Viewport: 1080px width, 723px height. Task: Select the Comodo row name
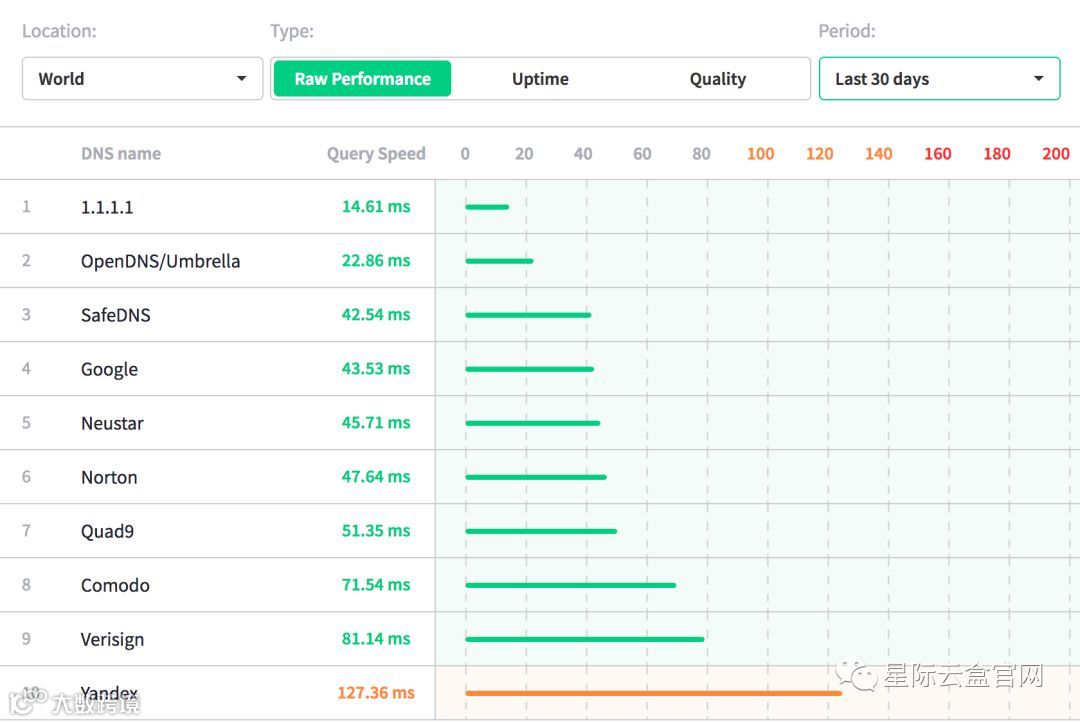tap(115, 585)
